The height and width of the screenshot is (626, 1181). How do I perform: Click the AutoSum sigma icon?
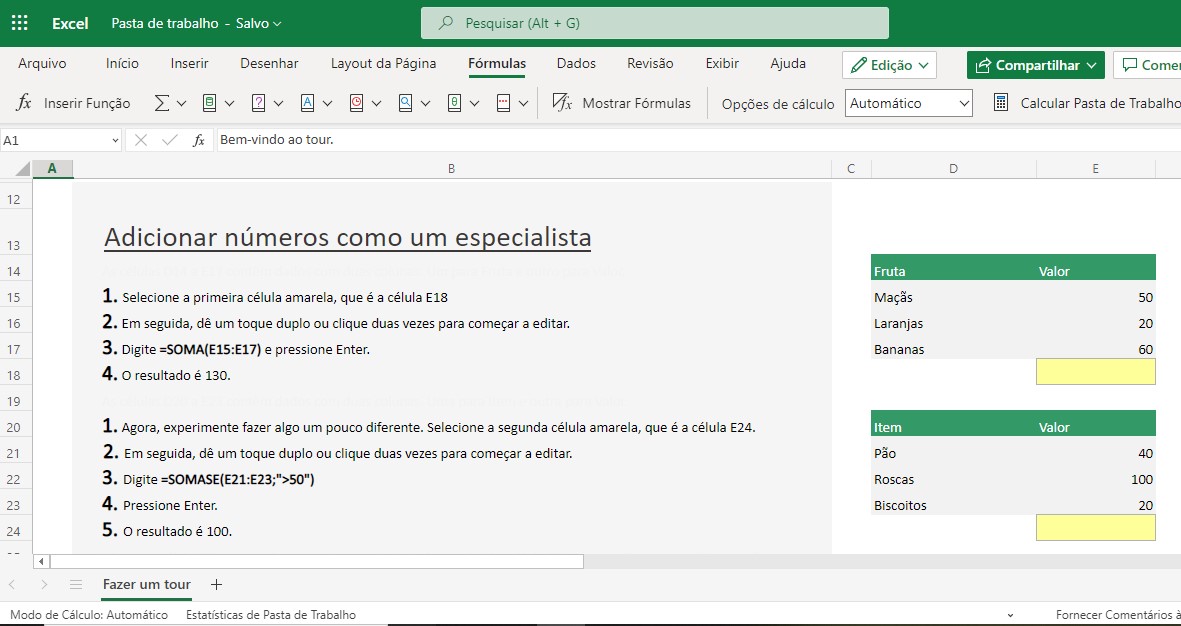(162, 103)
